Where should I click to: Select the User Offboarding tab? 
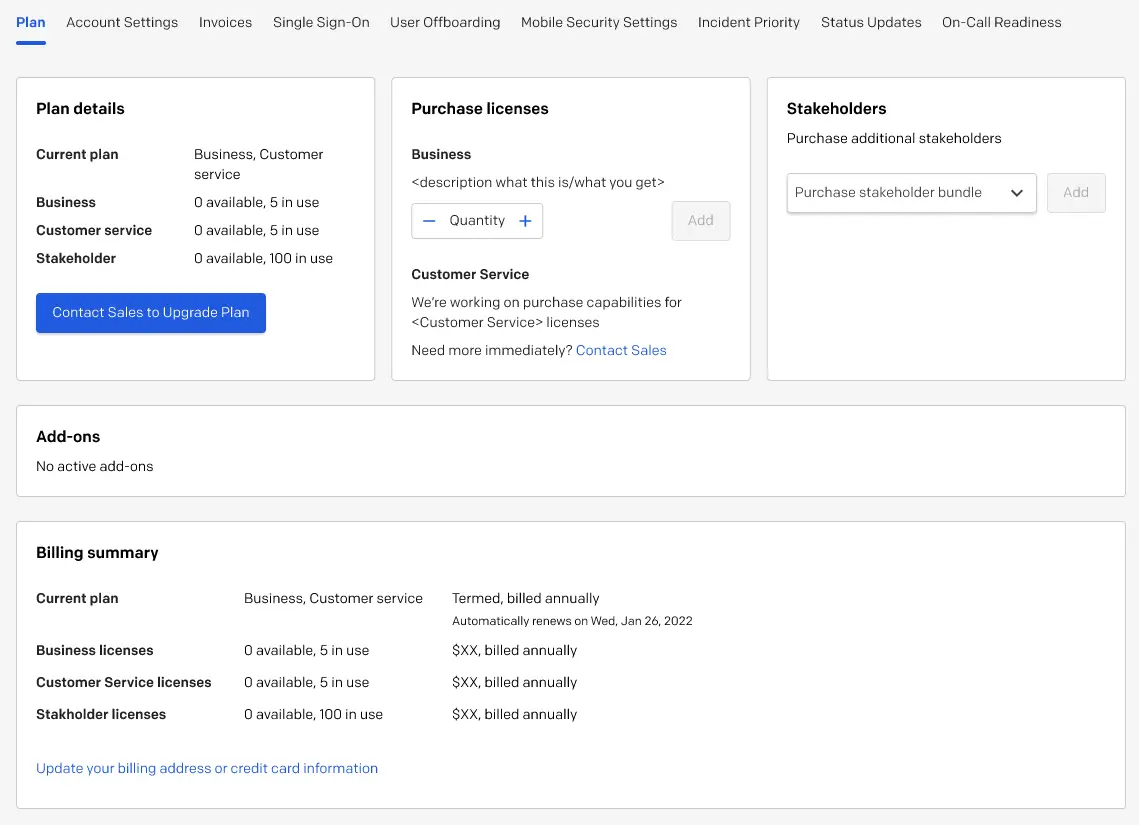pyautogui.click(x=445, y=23)
